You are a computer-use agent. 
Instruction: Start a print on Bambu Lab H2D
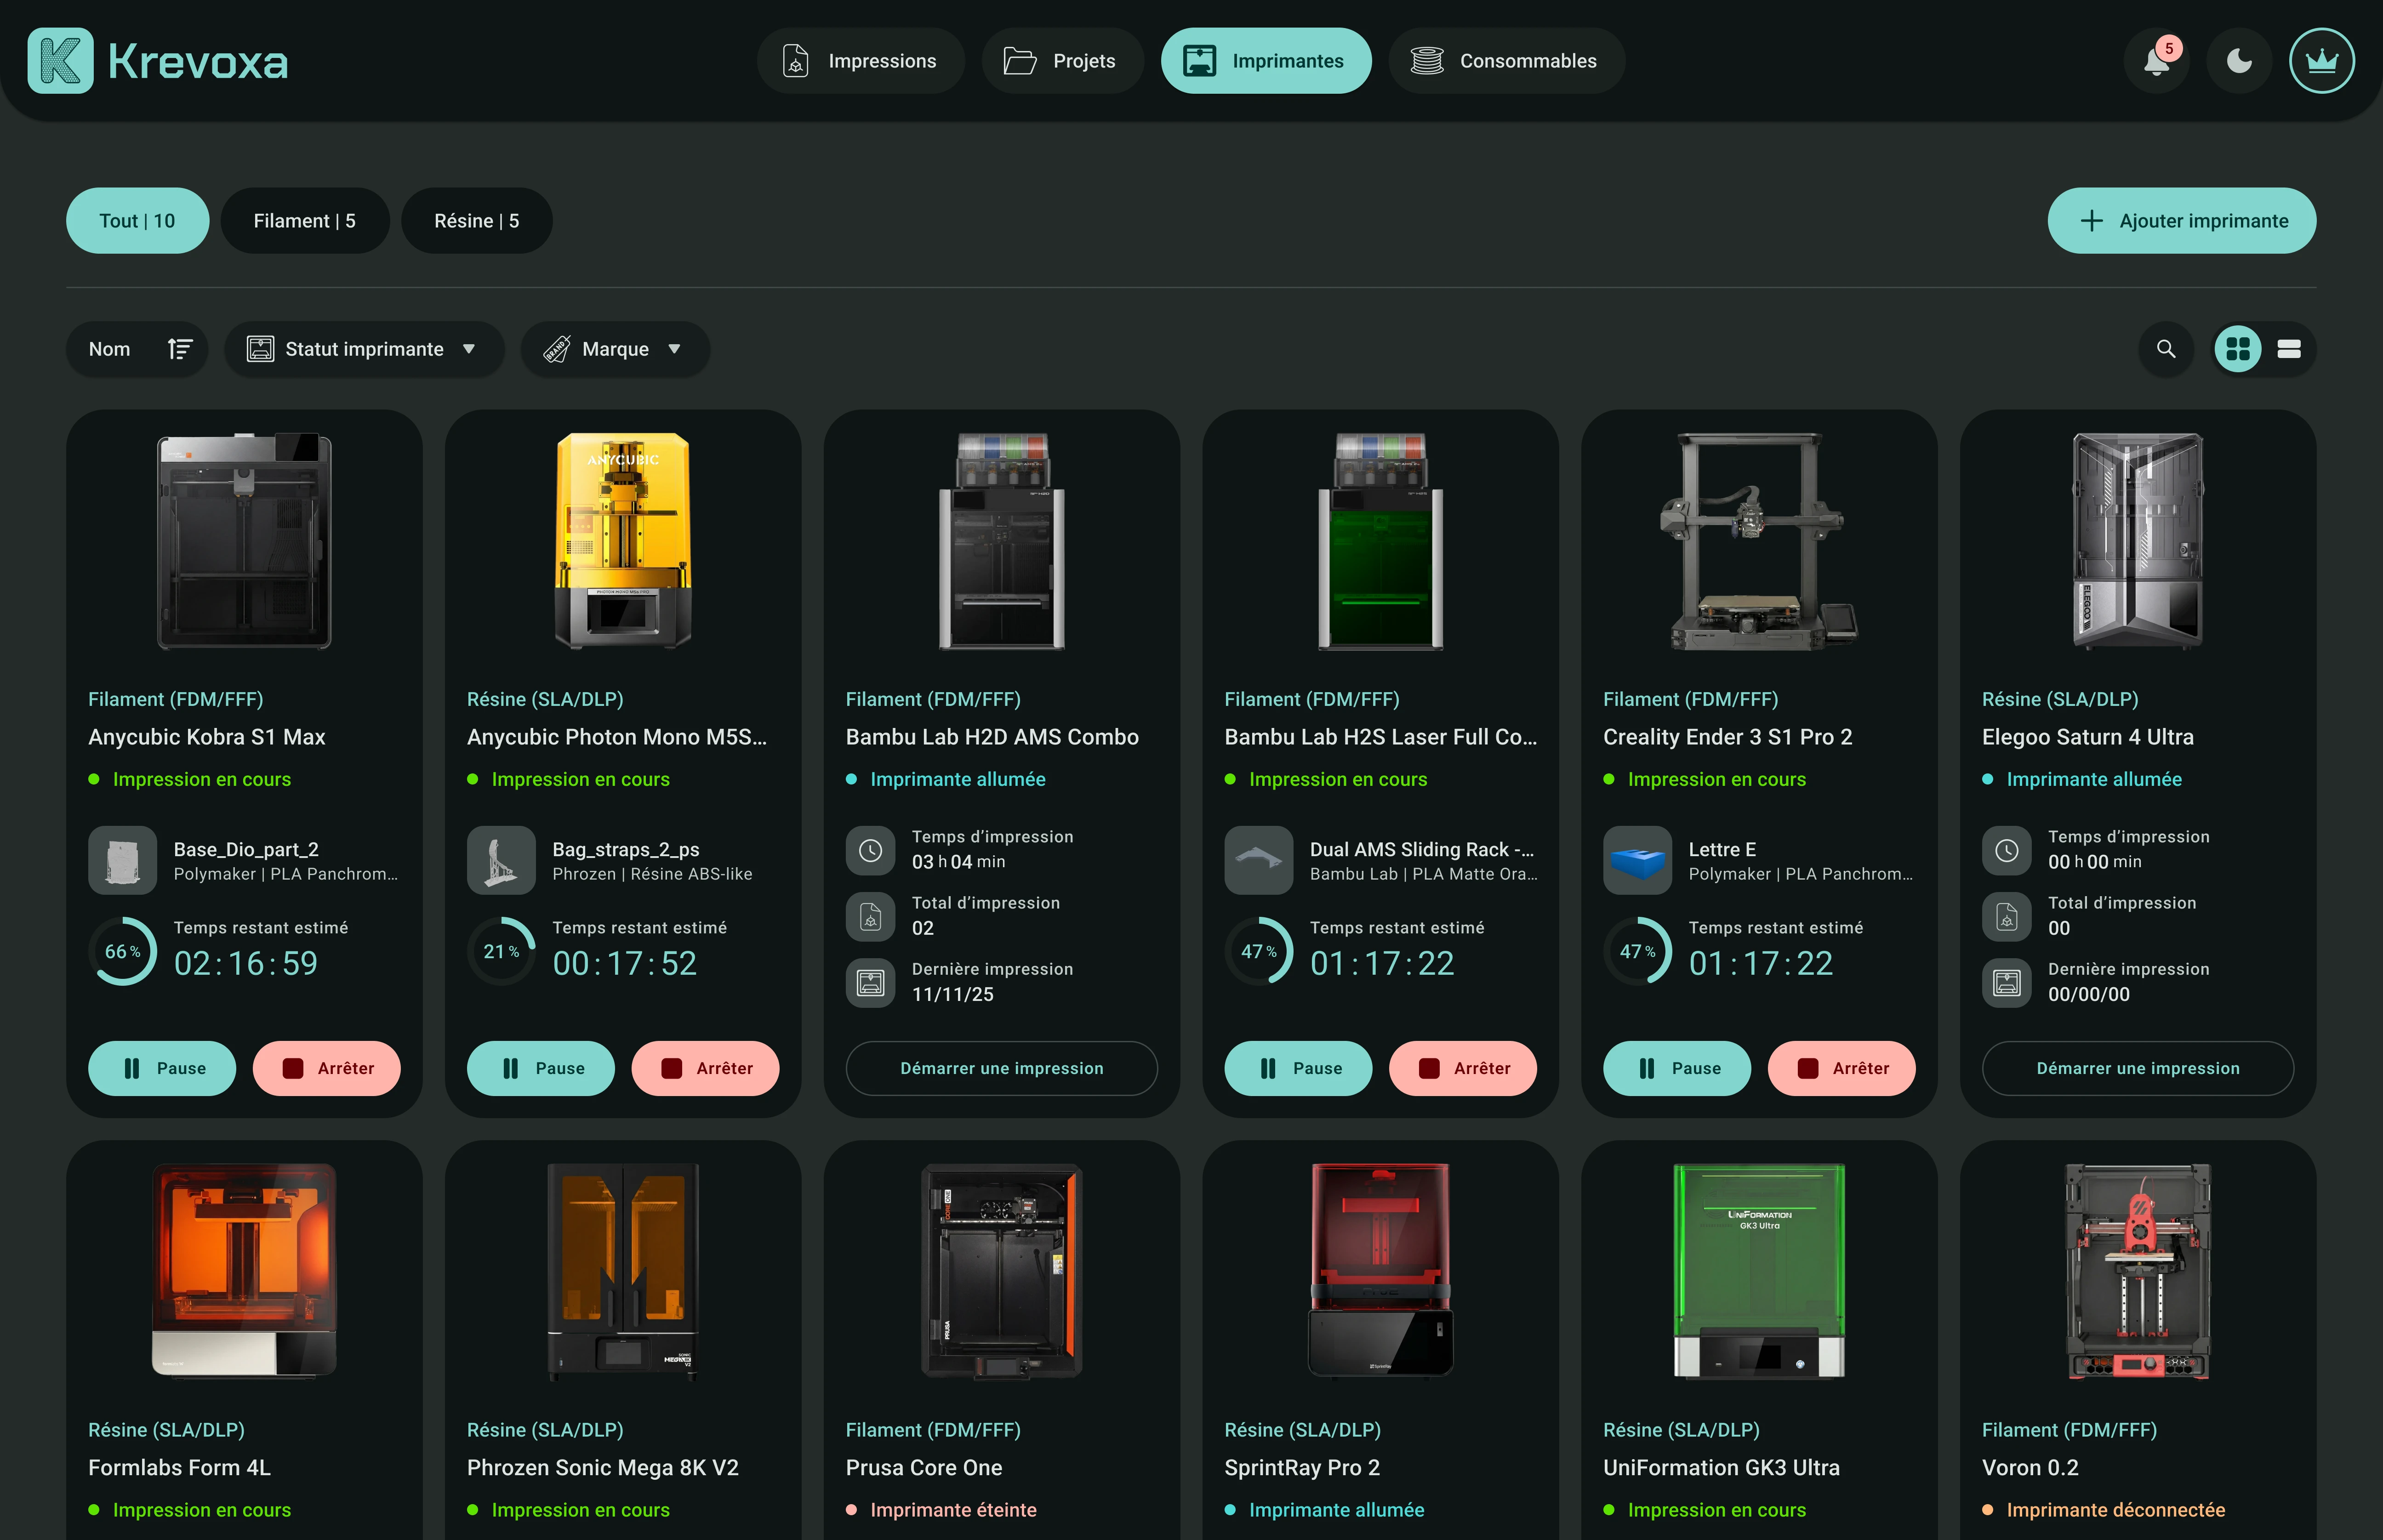coord(1002,1068)
